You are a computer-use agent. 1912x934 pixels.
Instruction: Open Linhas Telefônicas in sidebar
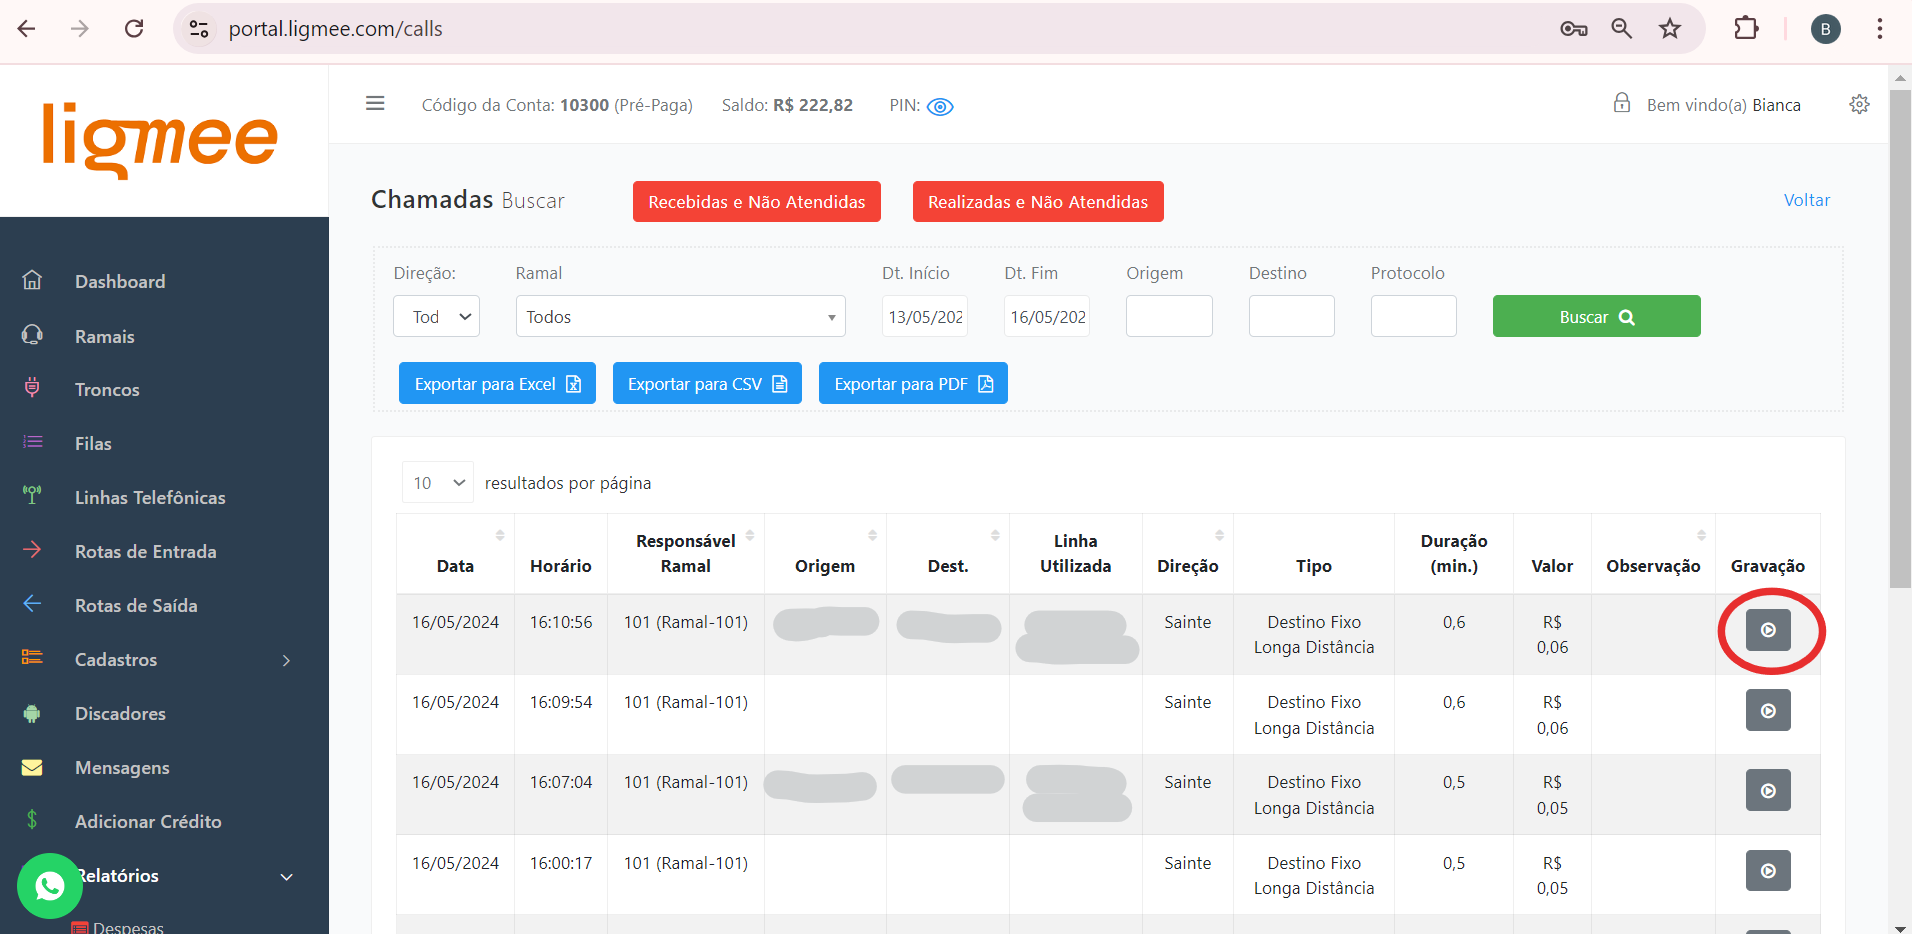(150, 498)
